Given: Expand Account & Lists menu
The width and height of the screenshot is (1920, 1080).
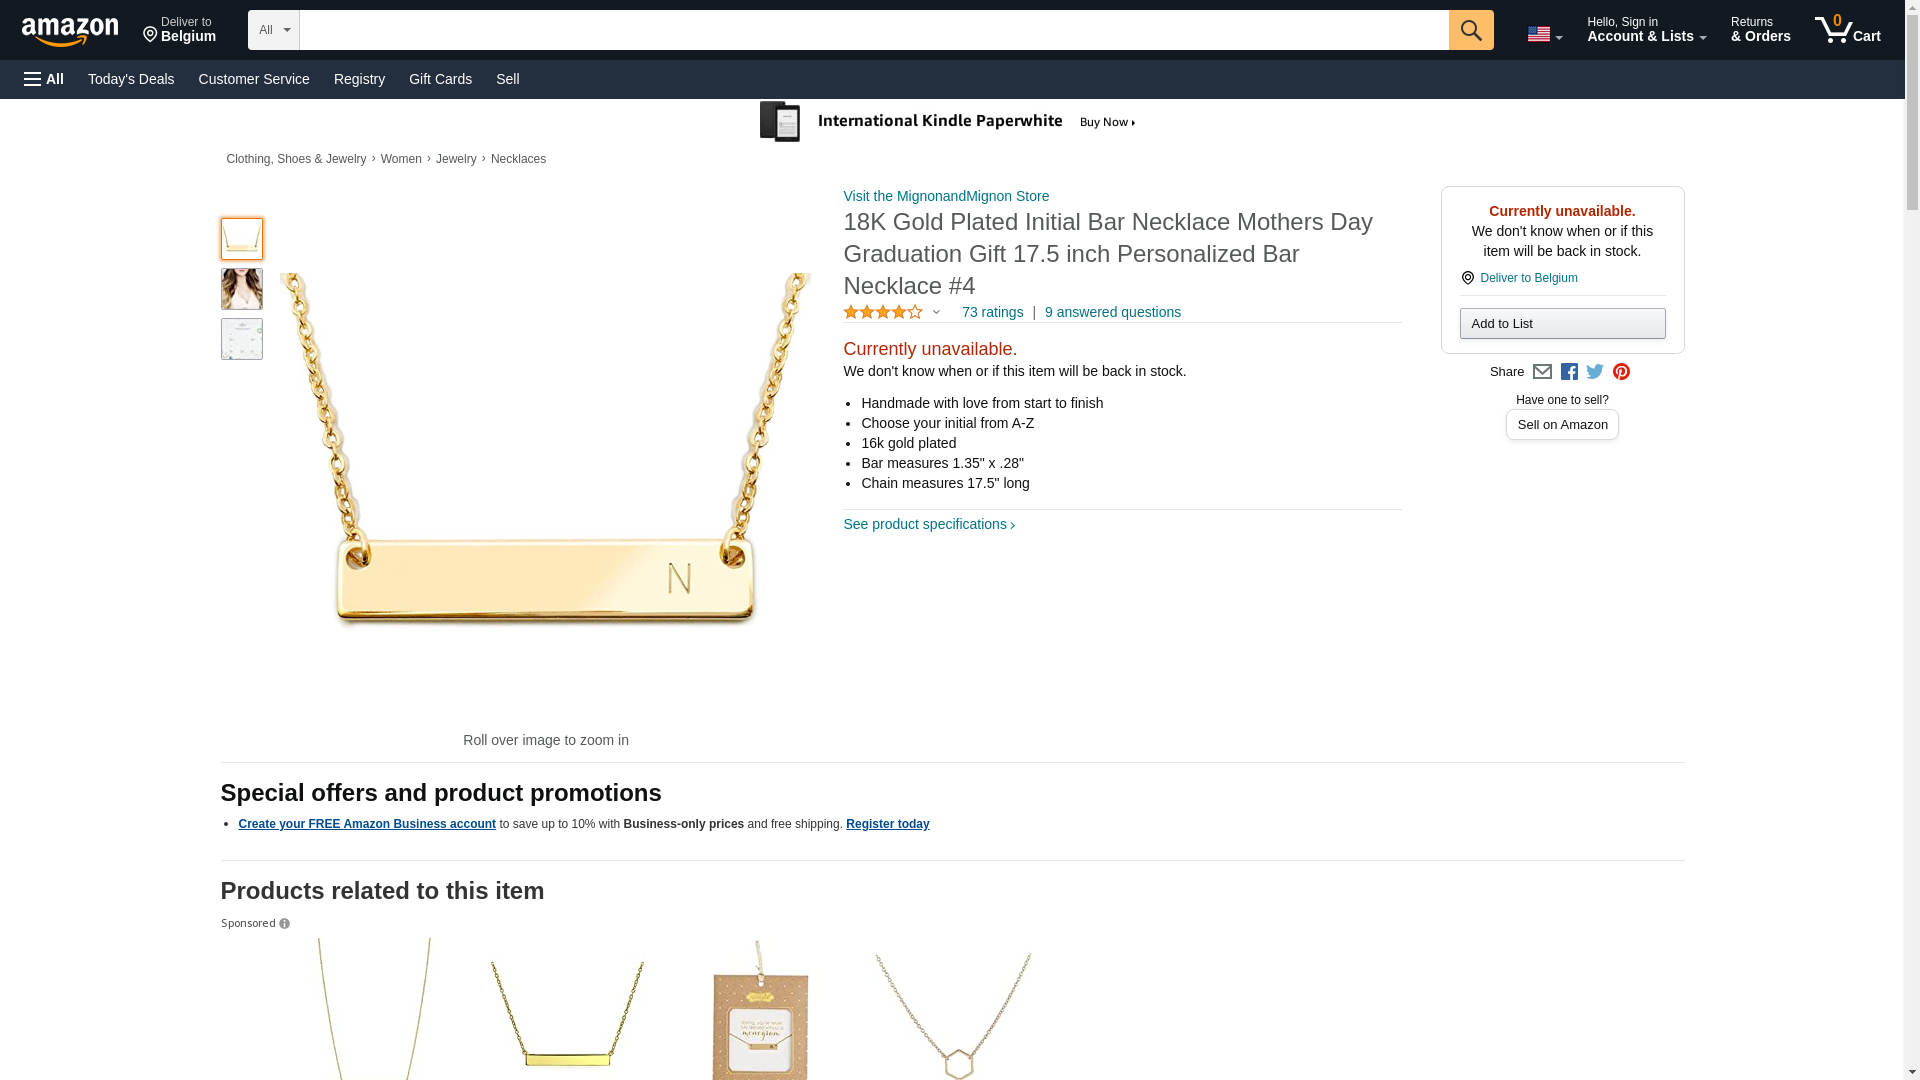Looking at the screenshot, I should 1646,30.
